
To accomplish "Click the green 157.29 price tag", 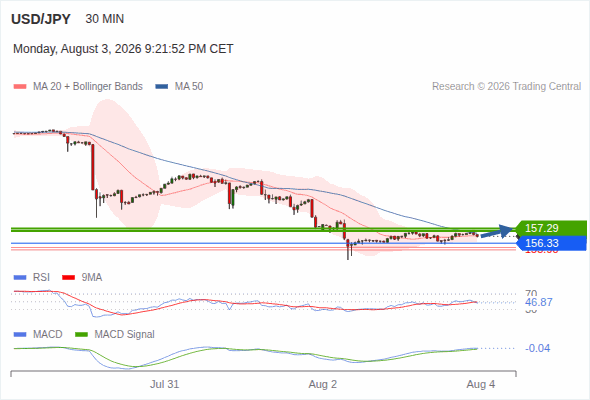I will pyautogui.click(x=551, y=228).
